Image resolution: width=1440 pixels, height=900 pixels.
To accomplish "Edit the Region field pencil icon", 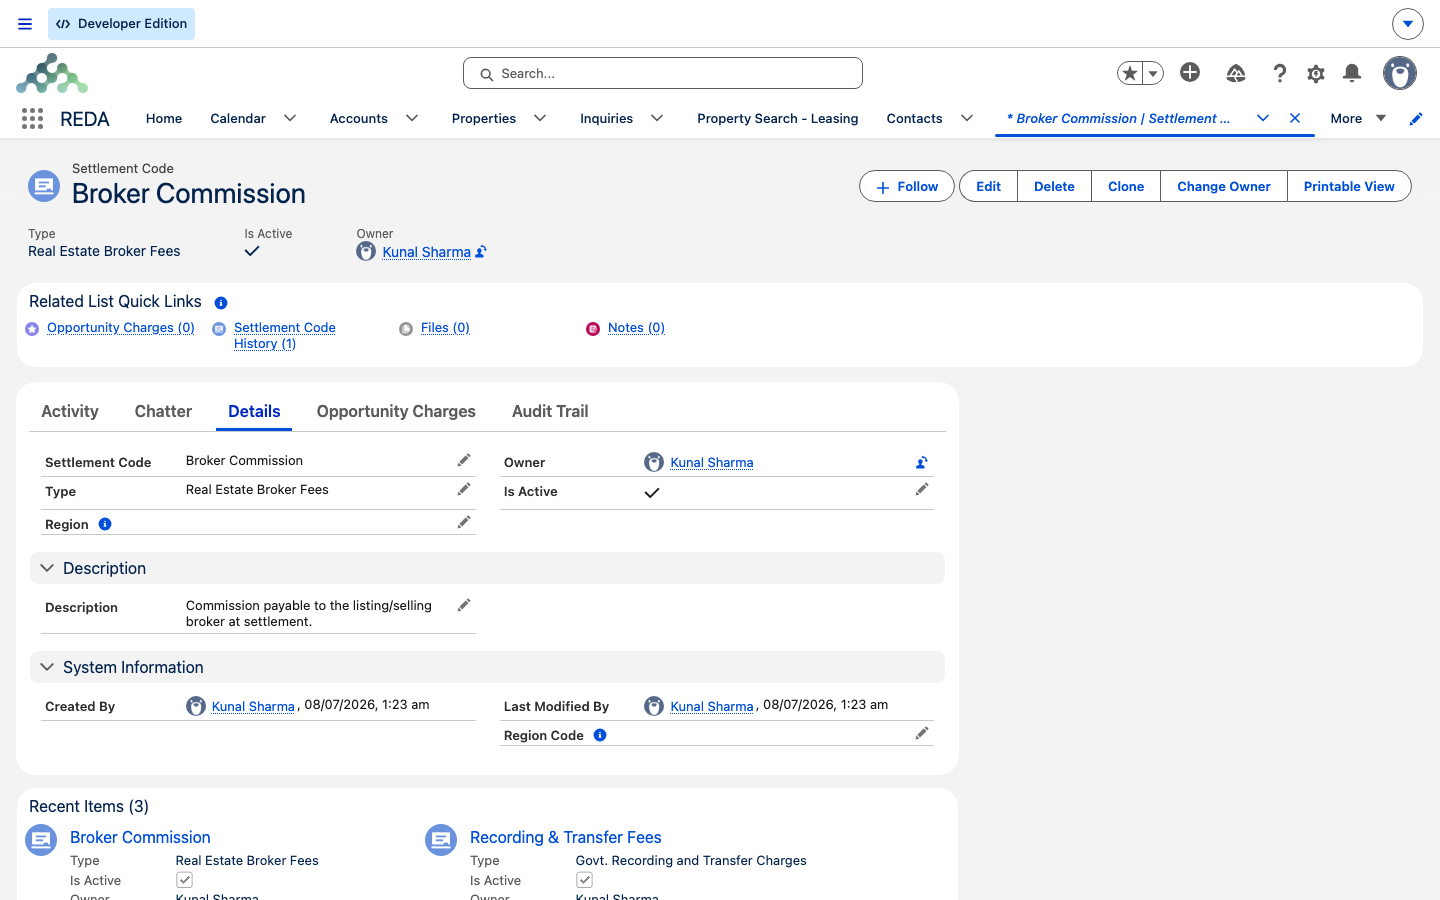I will pyautogui.click(x=464, y=522).
